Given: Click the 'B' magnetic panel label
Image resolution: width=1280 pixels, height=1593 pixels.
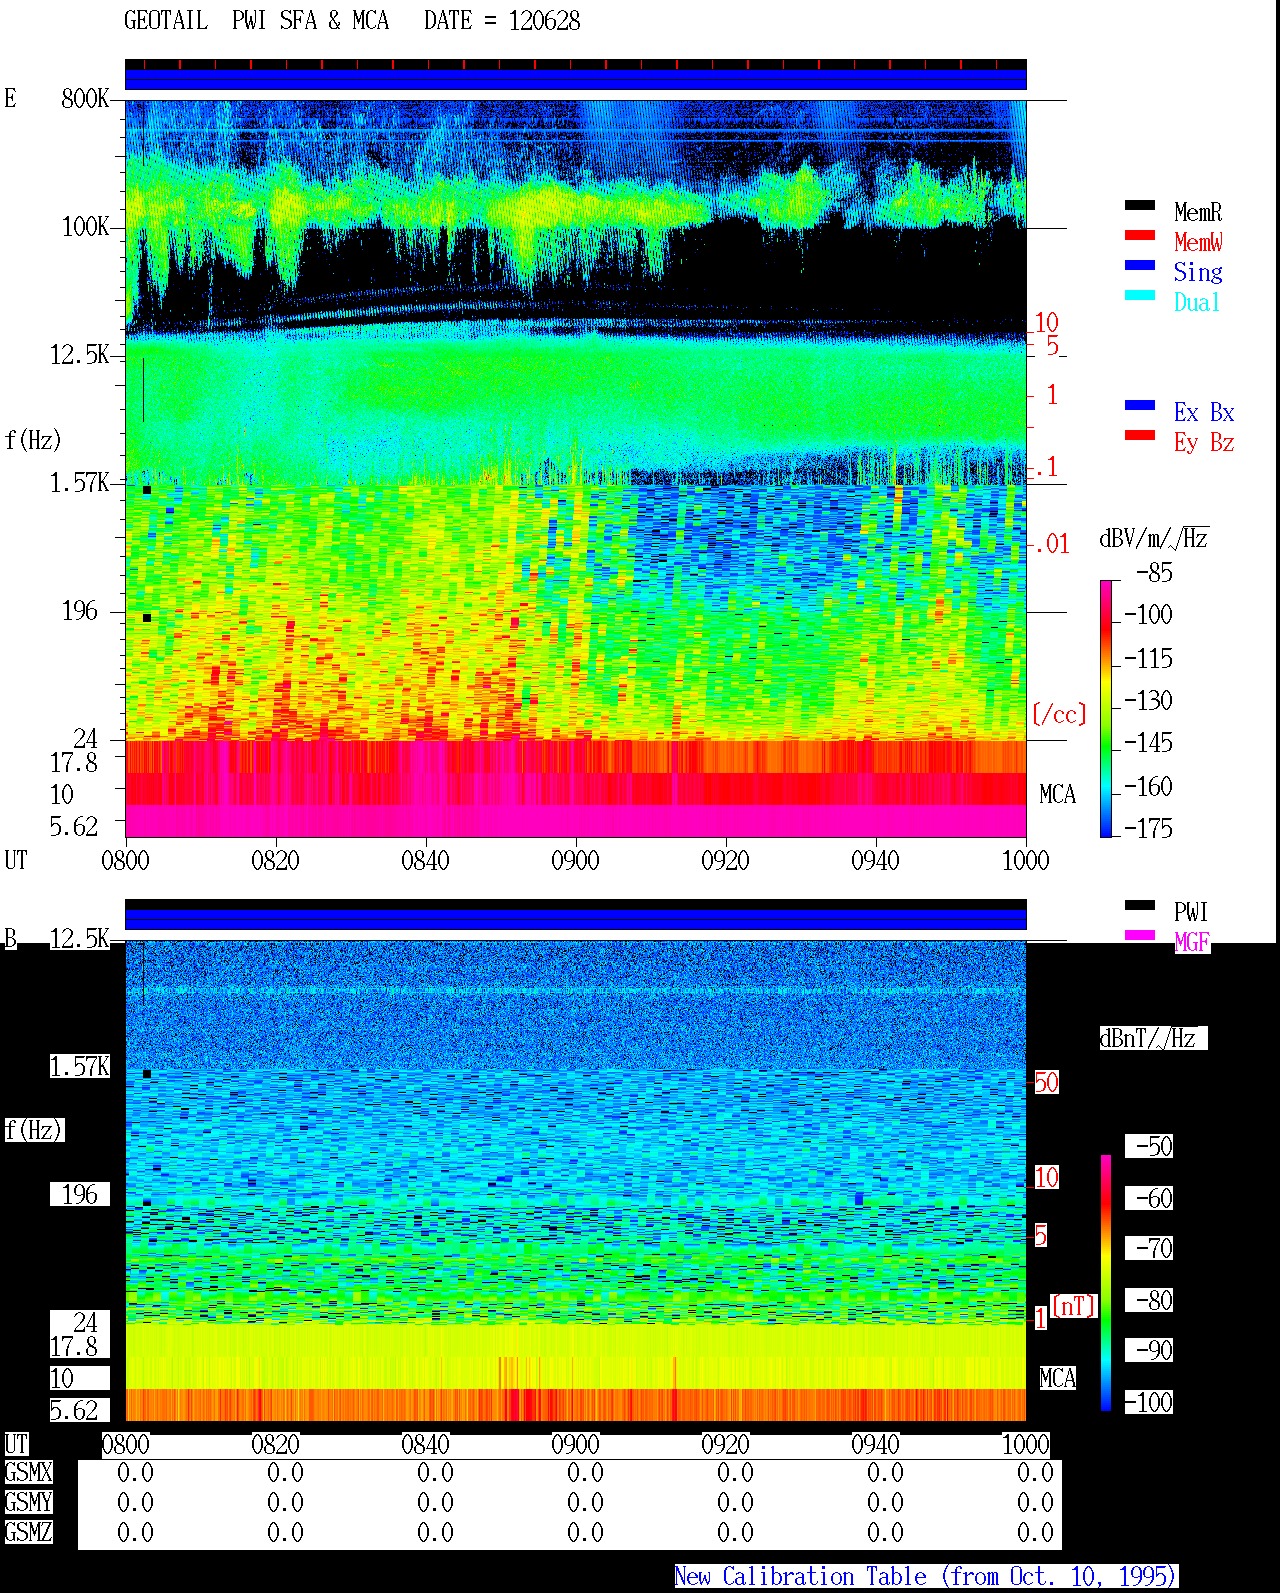Looking at the screenshot, I should pos(10,939).
